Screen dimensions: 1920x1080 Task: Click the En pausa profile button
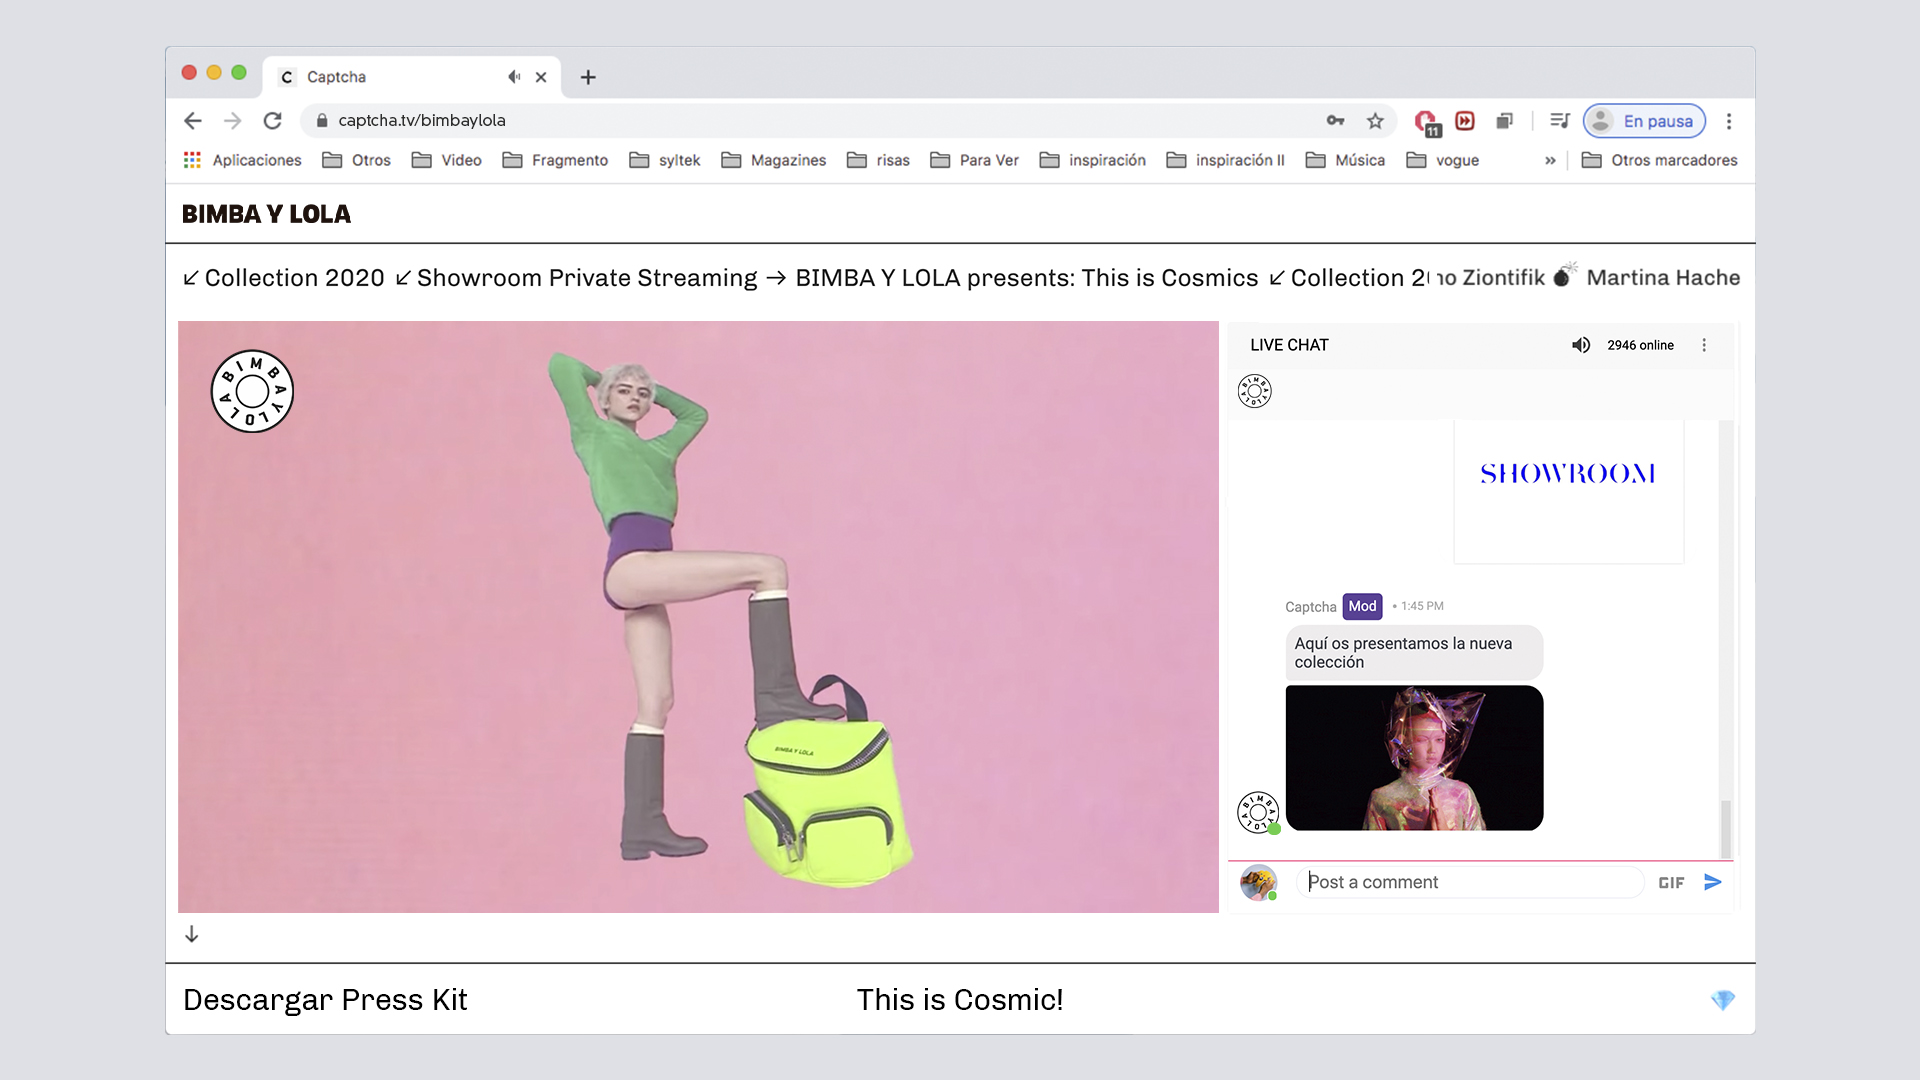(x=1644, y=121)
